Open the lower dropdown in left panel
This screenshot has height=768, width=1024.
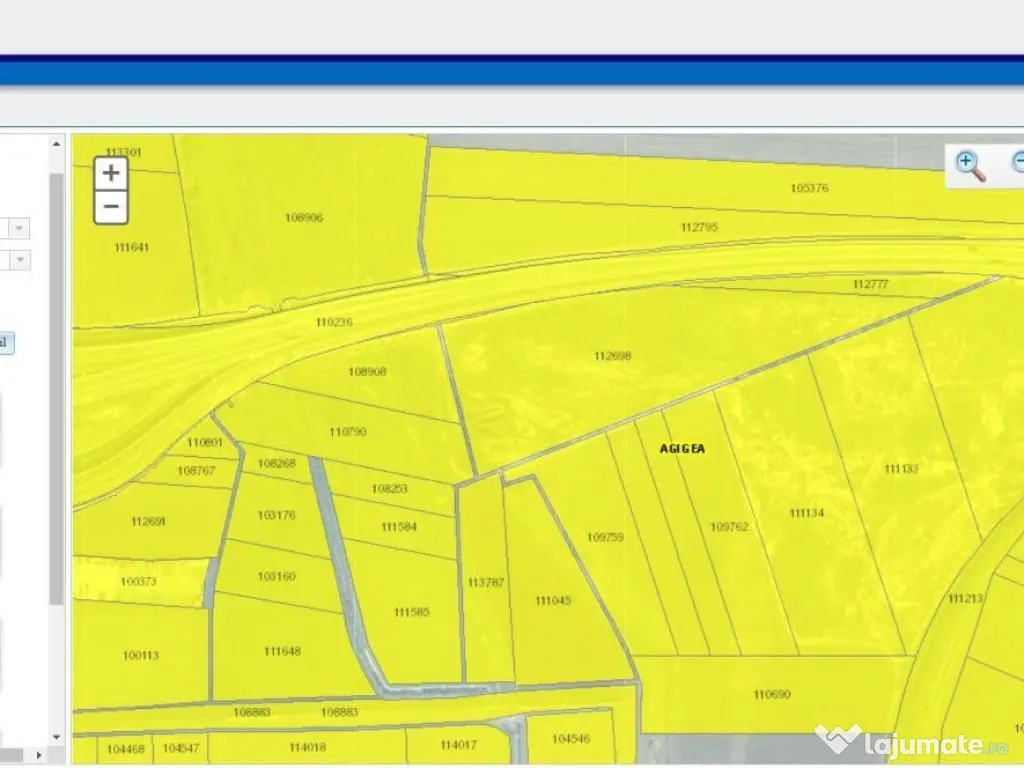[x=20, y=260]
